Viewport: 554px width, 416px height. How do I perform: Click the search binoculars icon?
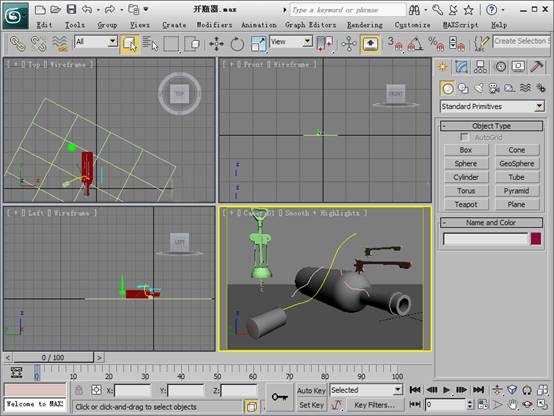pos(414,10)
